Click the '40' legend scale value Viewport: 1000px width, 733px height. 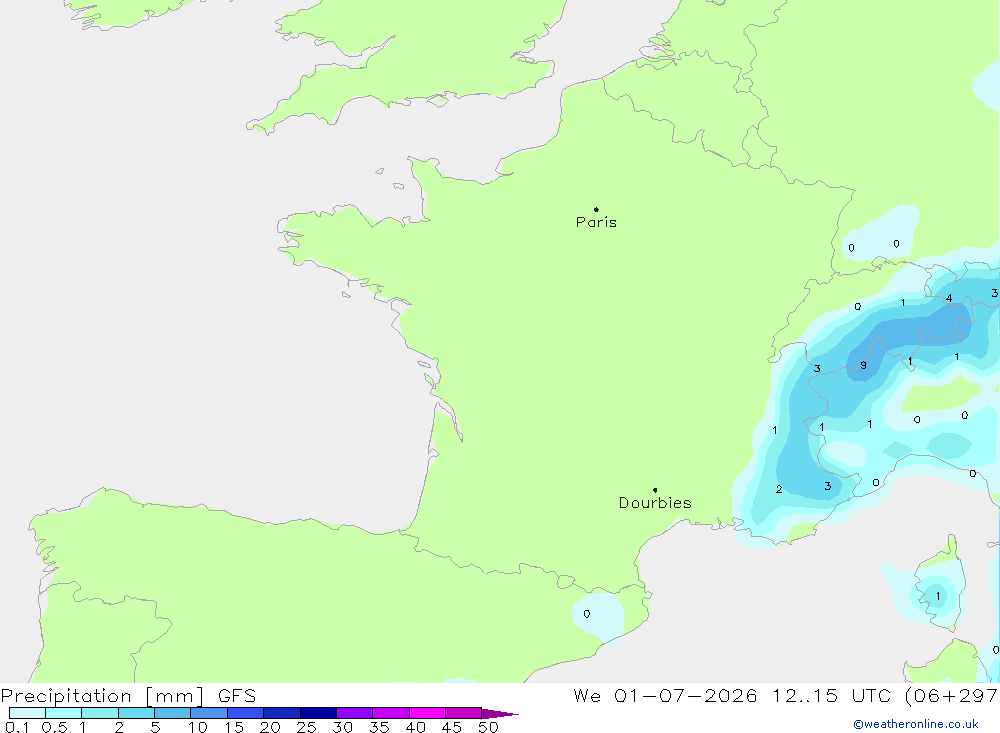[x=416, y=727]
